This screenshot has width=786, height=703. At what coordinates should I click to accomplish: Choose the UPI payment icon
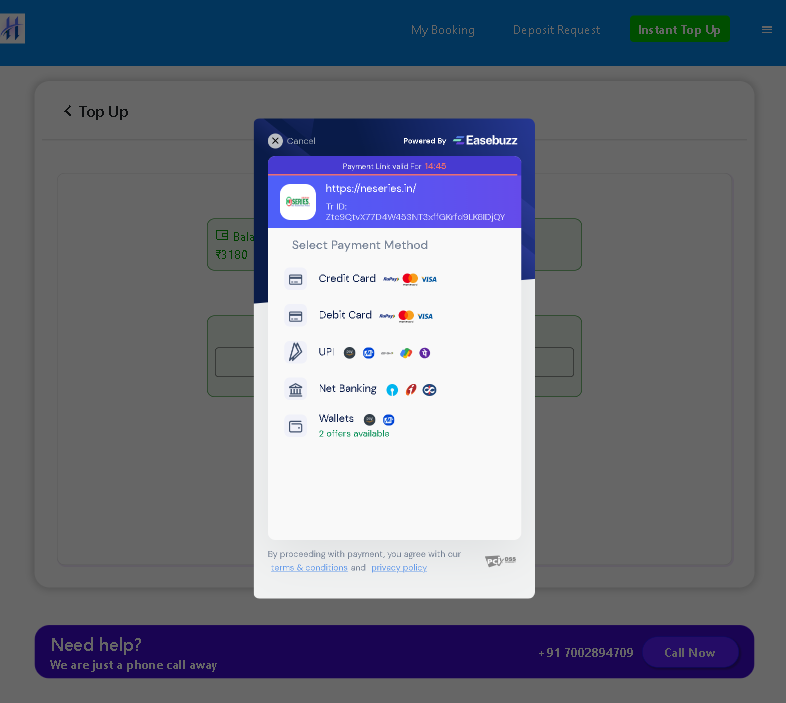295,352
